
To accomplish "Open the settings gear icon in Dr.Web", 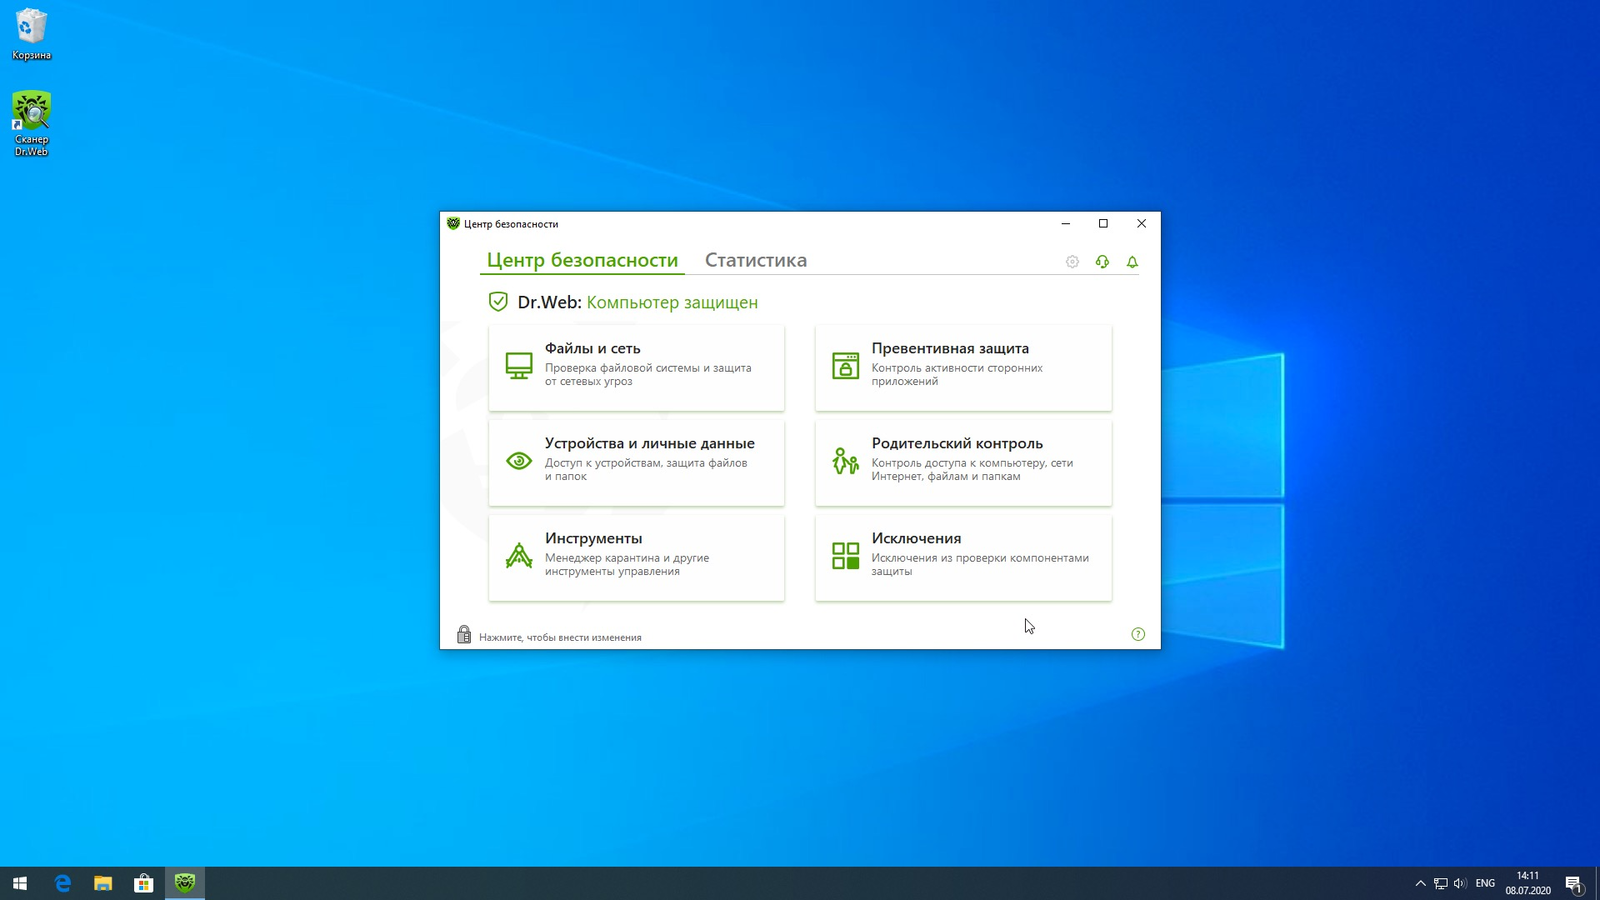I will (1072, 262).
